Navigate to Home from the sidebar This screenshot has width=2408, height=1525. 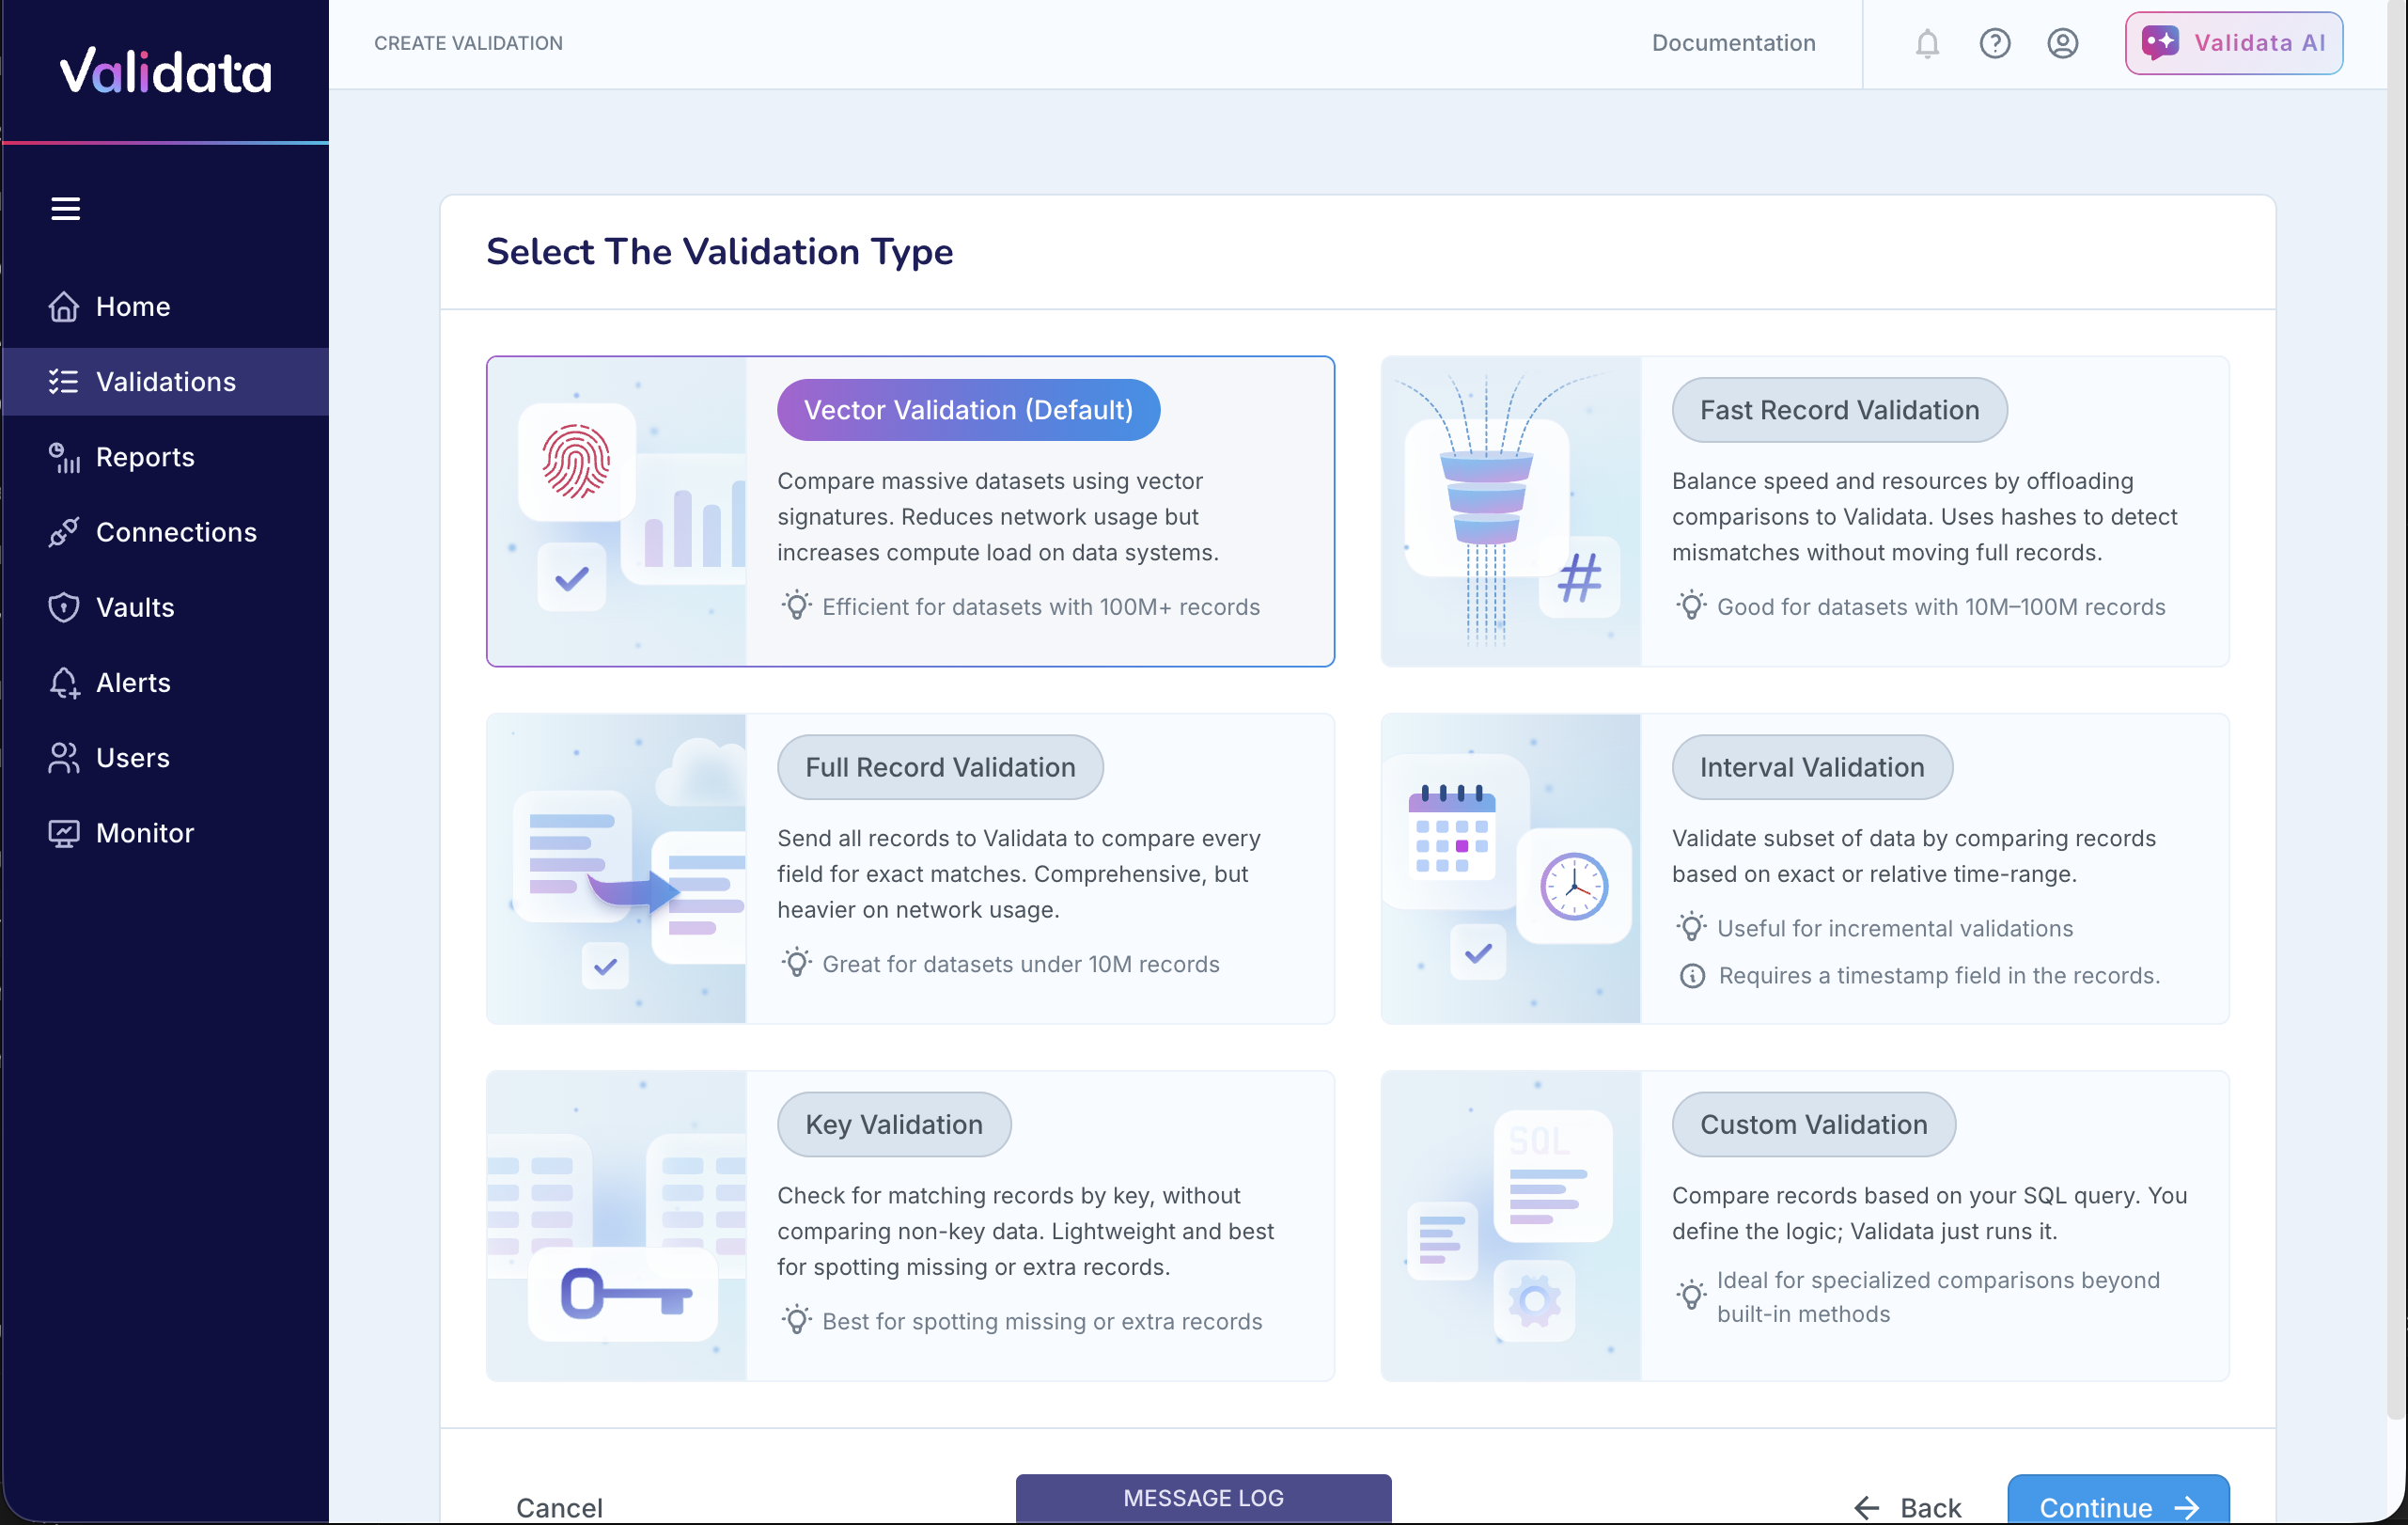pos(132,306)
